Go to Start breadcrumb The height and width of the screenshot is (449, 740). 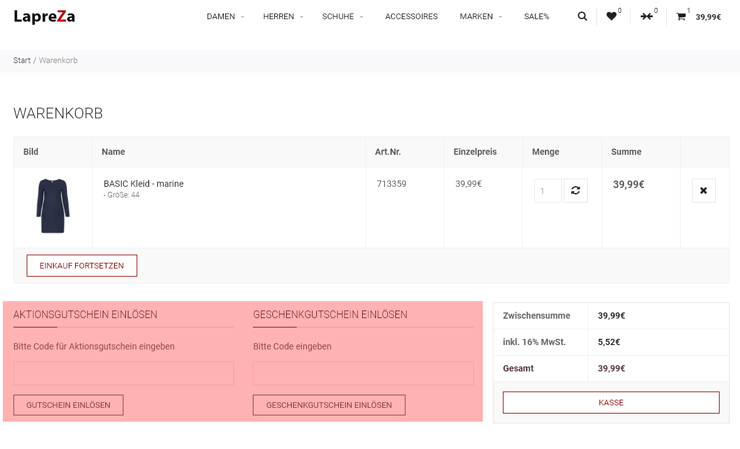(x=22, y=60)
